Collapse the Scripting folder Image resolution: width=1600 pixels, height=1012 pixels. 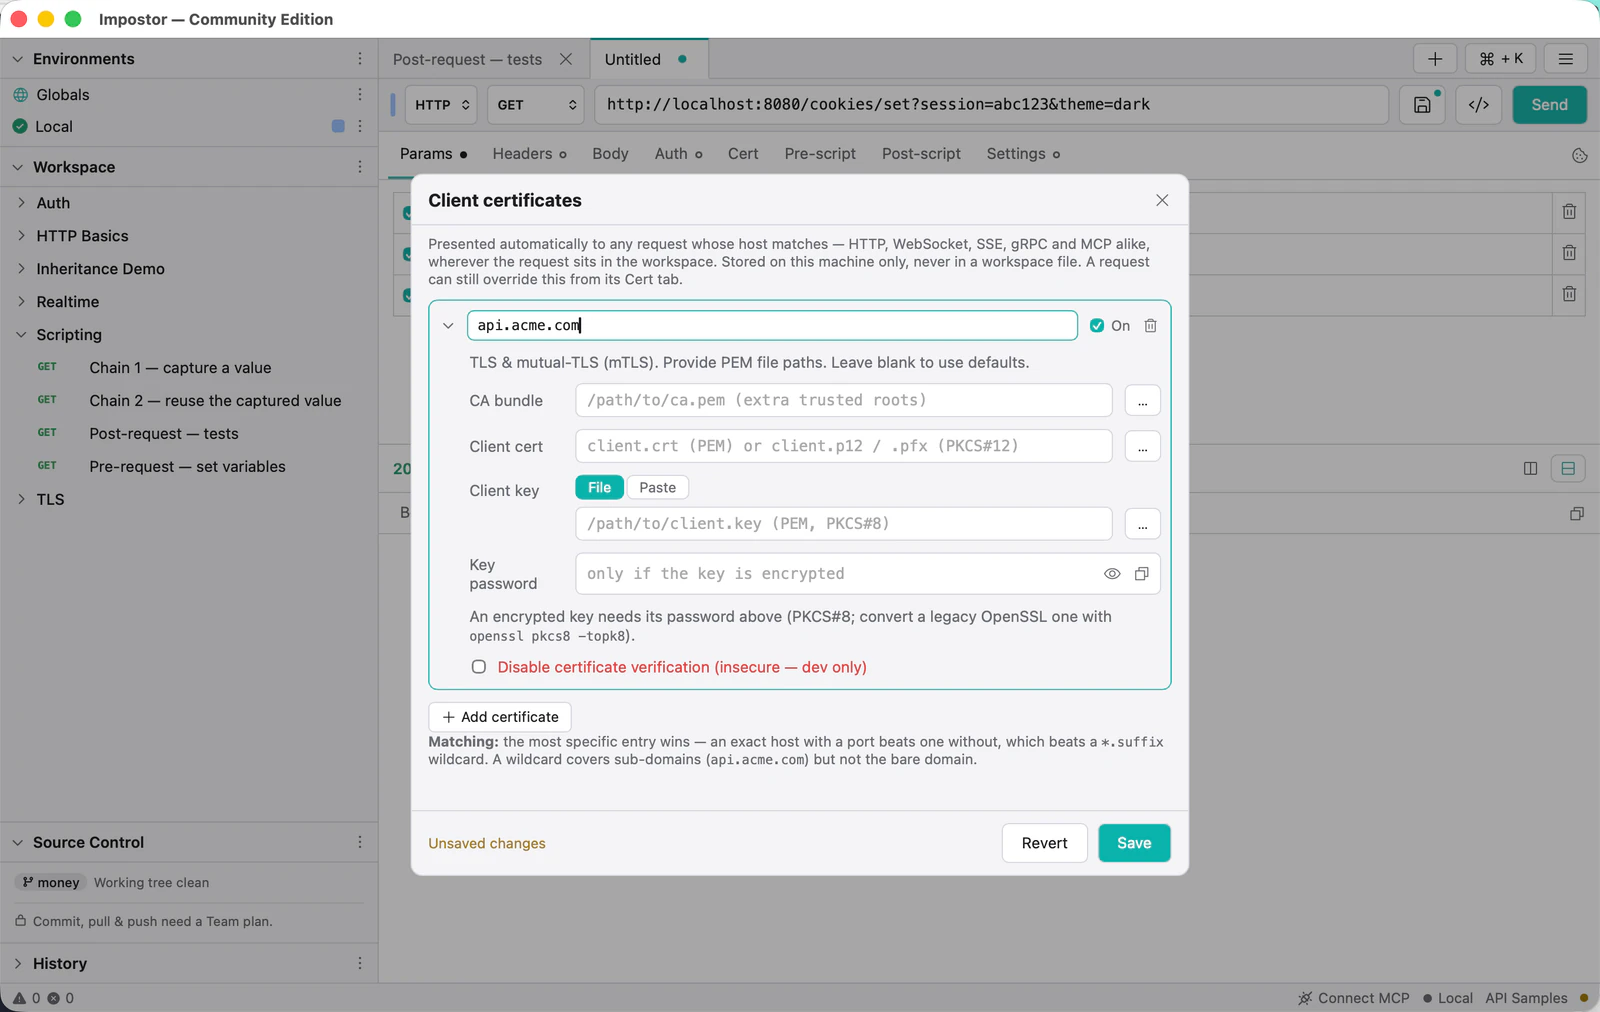click(21, 335)
